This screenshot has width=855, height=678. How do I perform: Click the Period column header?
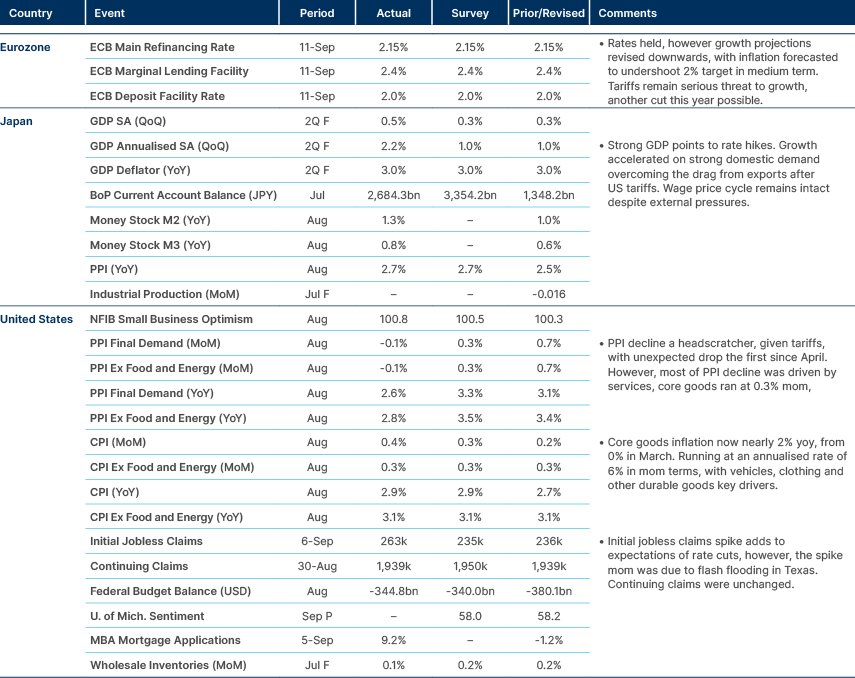click(x=317, y=13)
